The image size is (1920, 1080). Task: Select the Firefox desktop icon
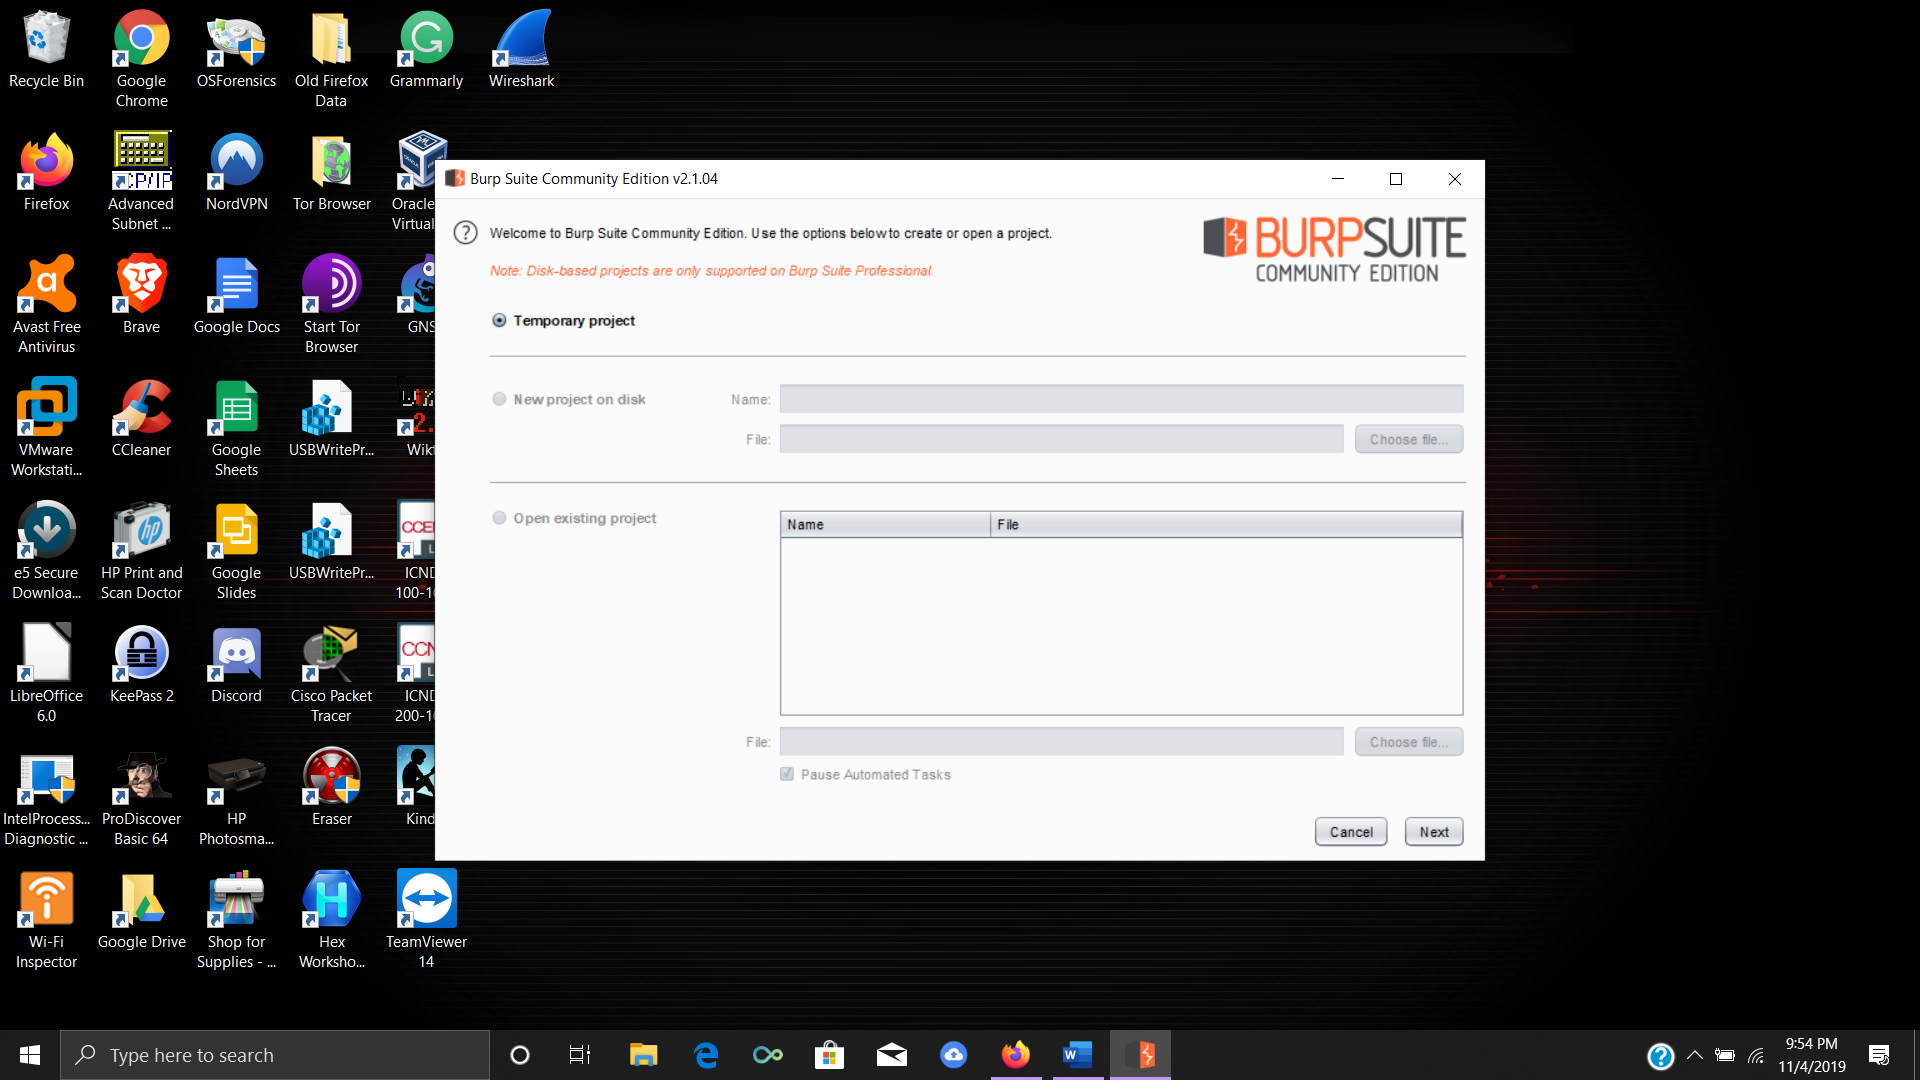46,172
